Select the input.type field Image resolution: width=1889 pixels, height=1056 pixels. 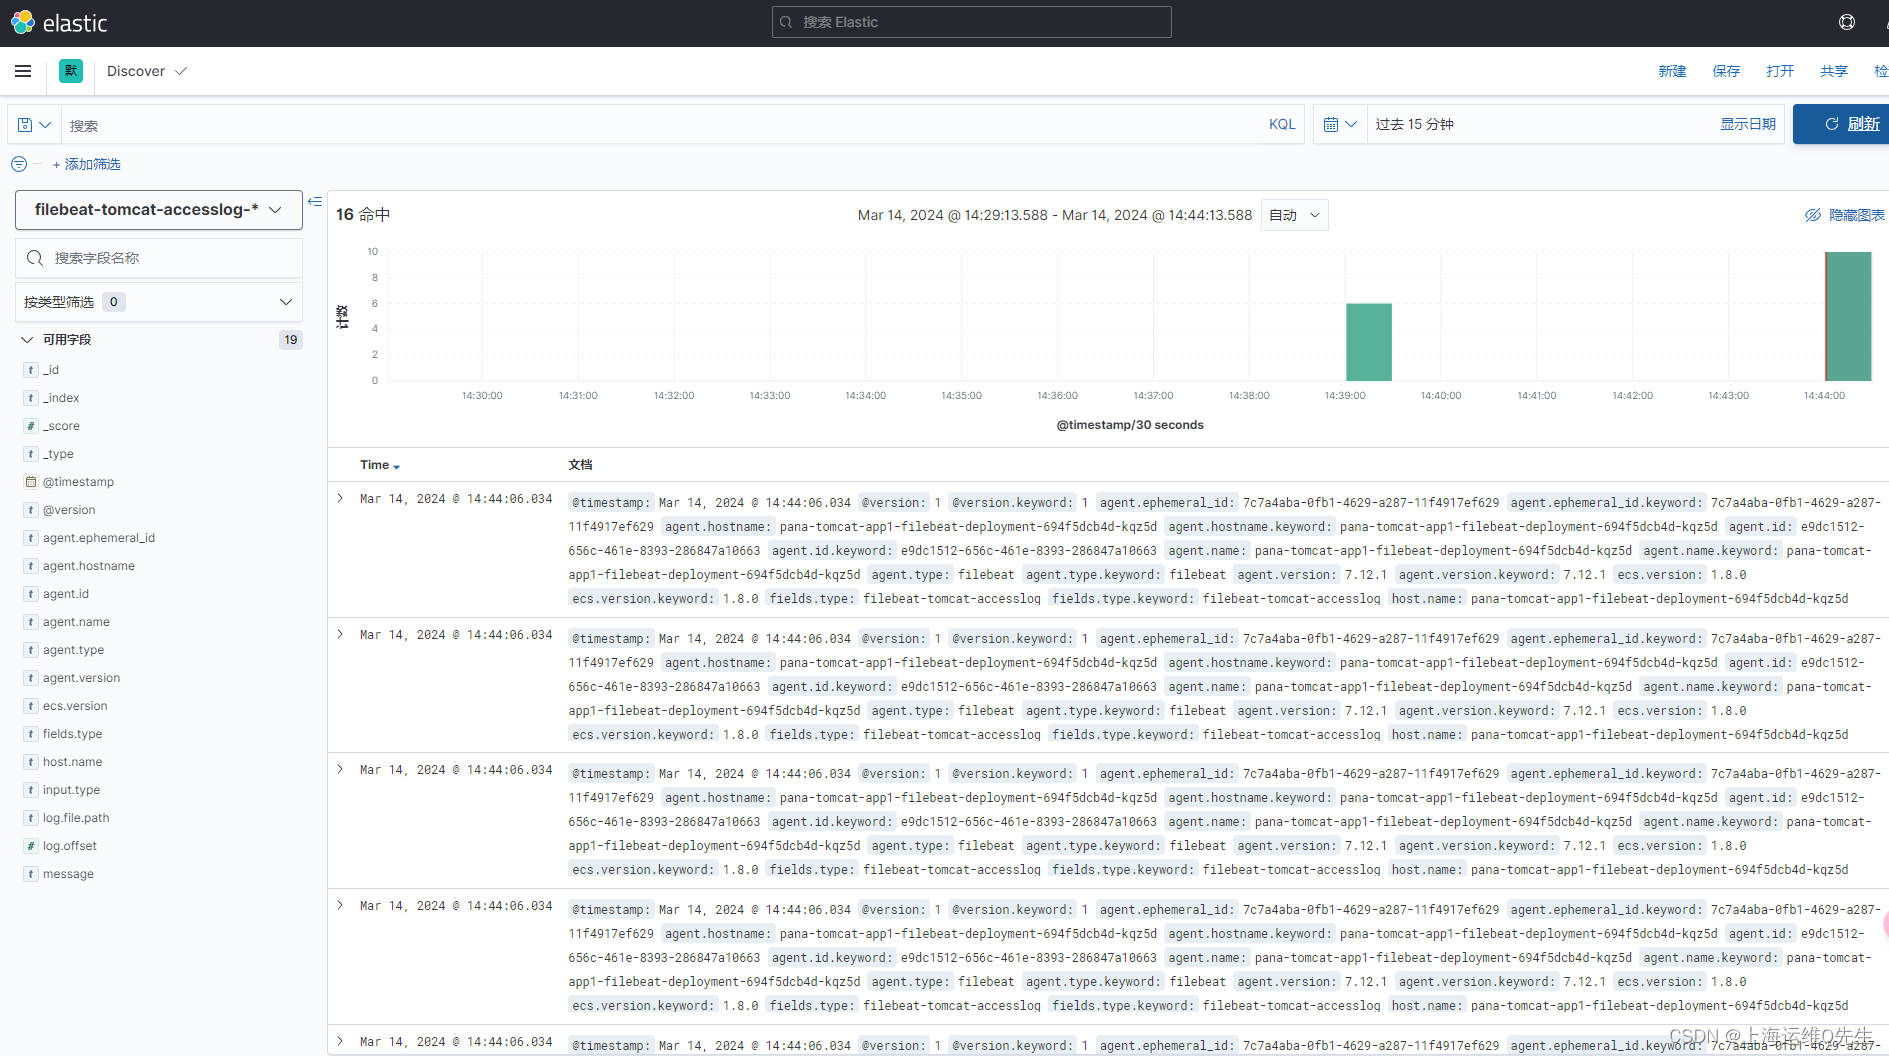(71, 790)
